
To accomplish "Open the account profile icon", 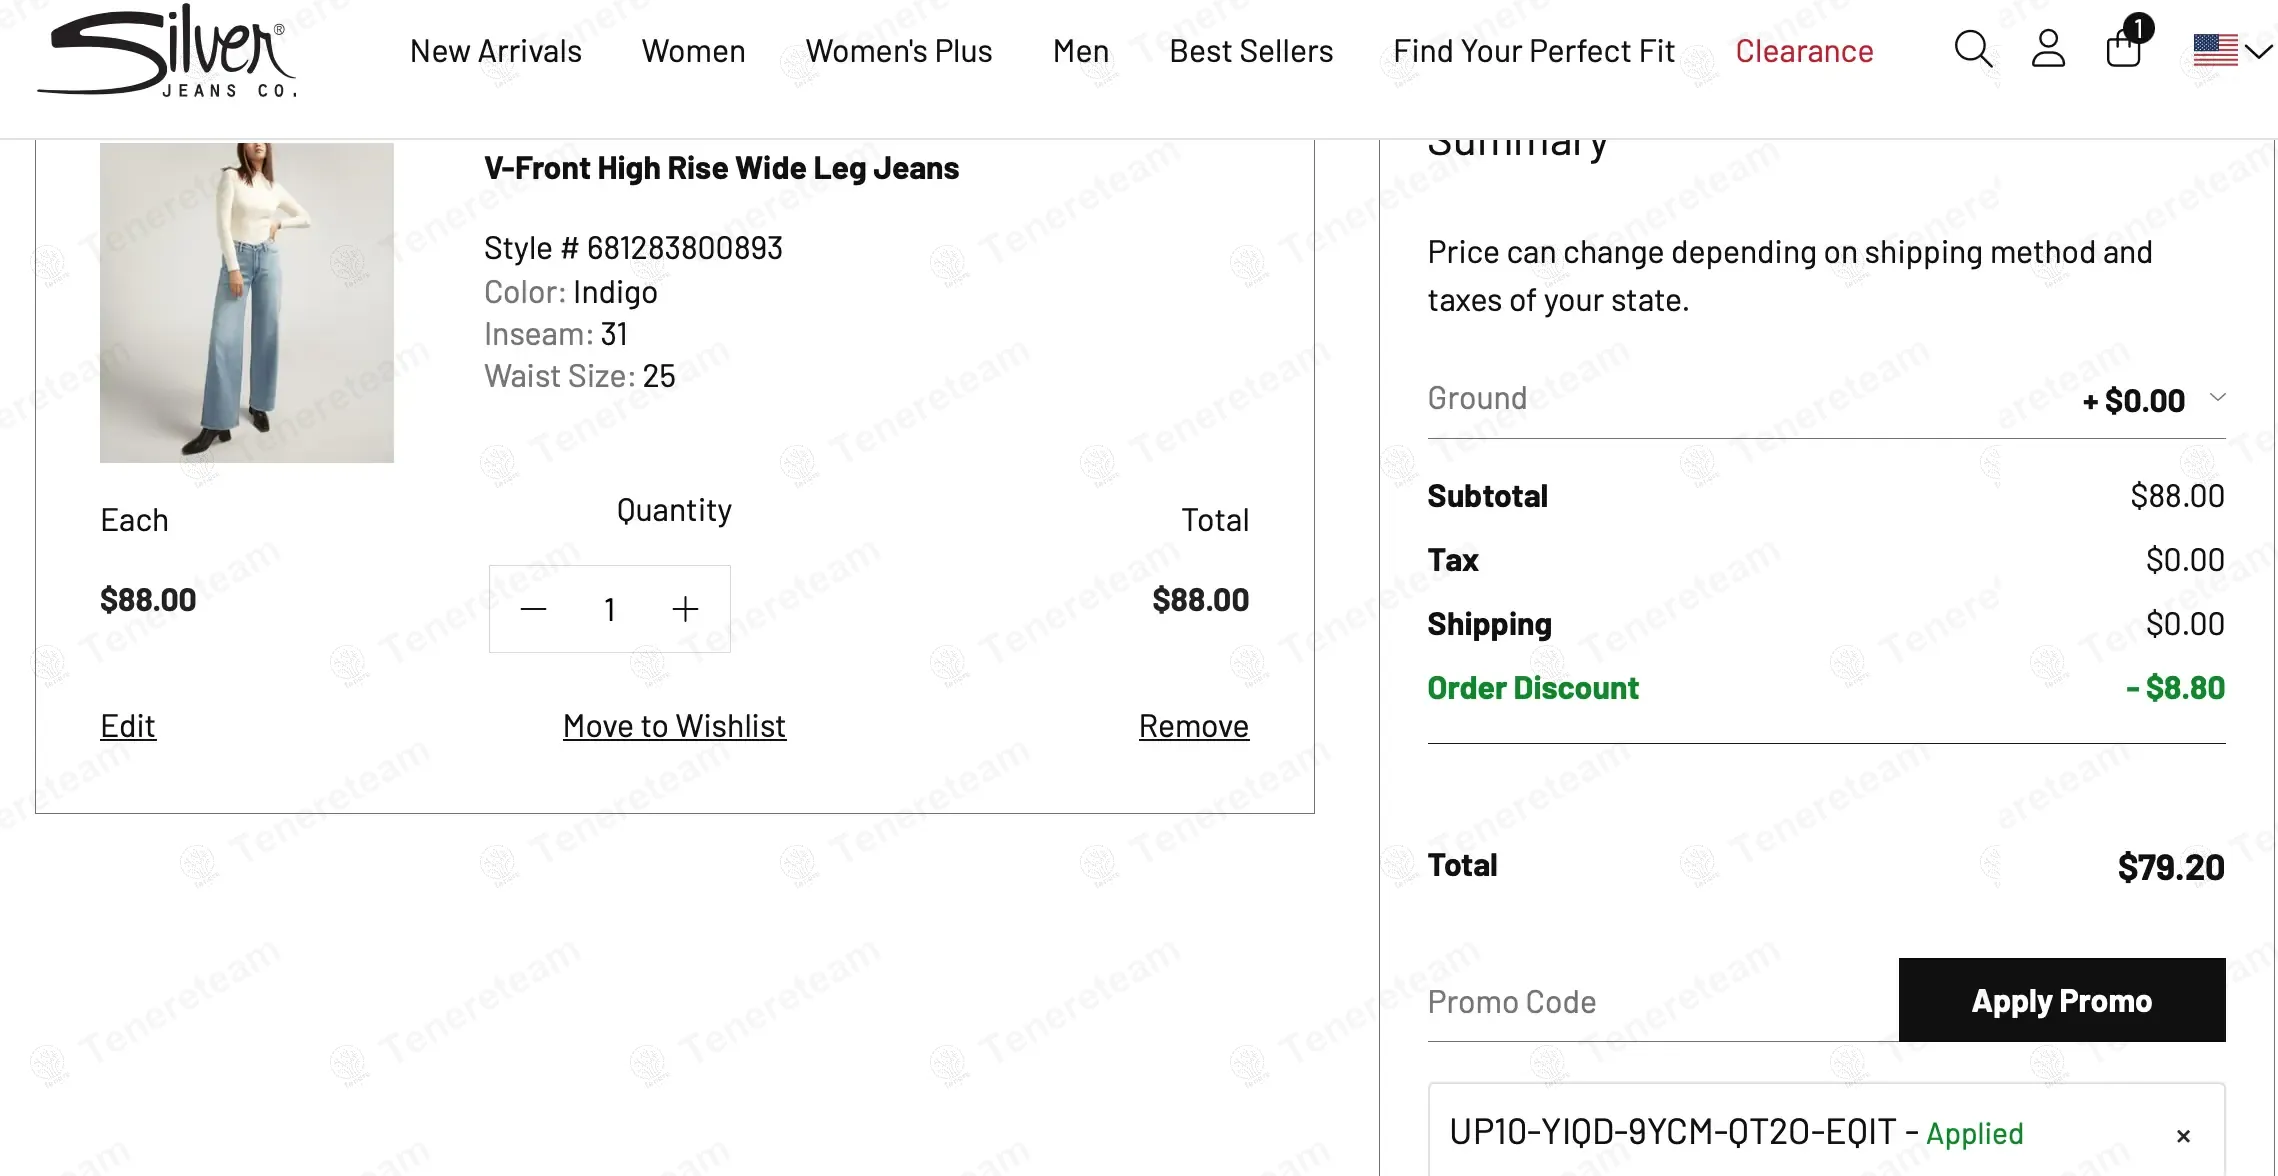I will point(2048,49).
